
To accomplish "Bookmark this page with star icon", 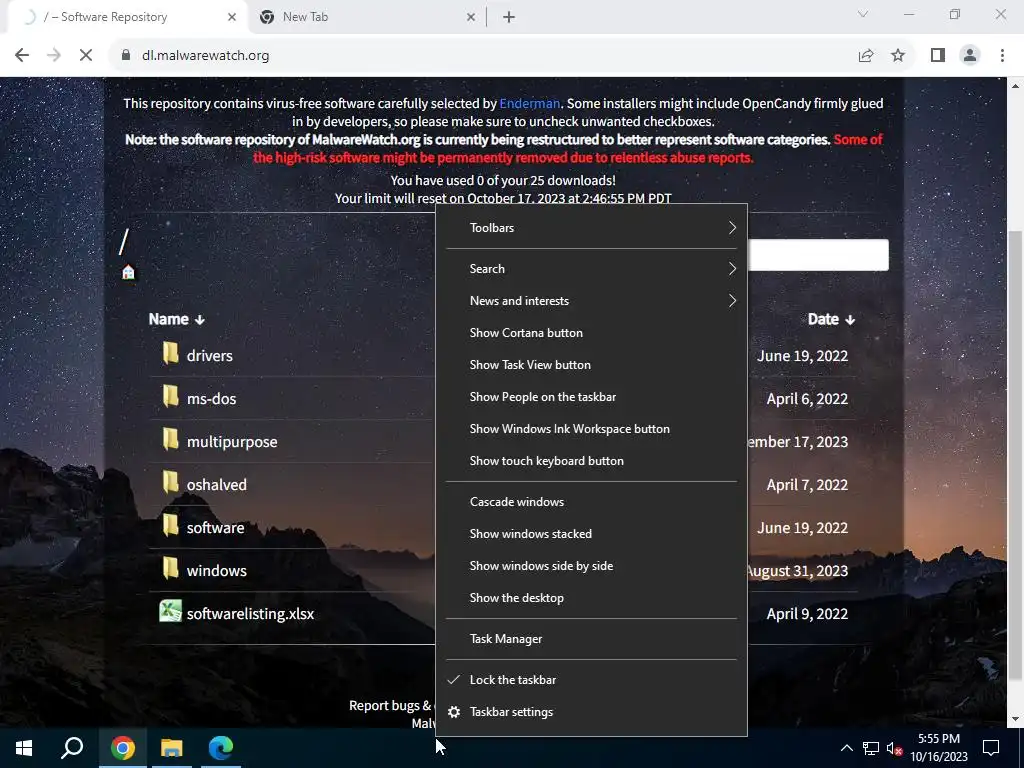I will coord(898,56).
